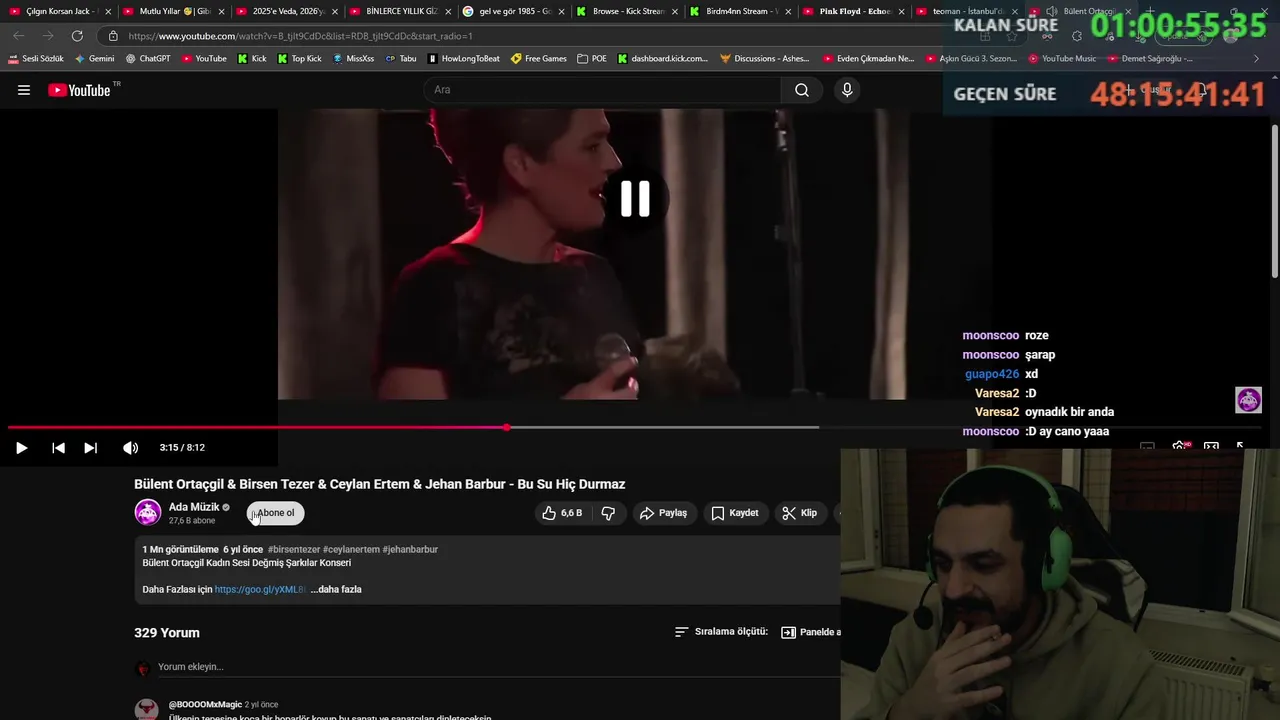Mute the video volume speaker icon

pos(130,448)
